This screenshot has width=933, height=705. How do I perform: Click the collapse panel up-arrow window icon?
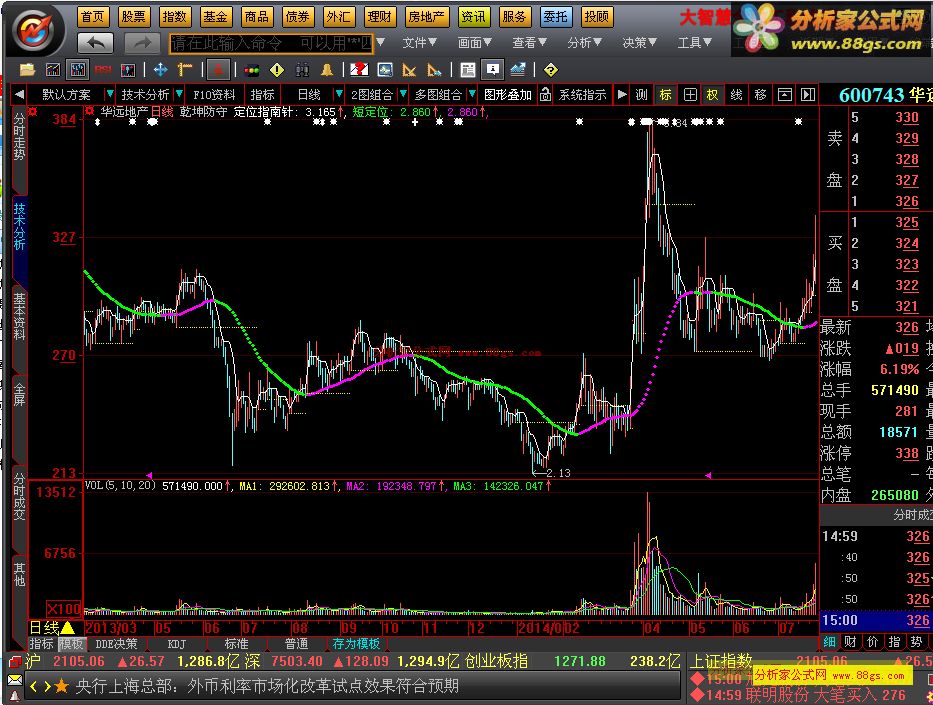(x=785, y=95)
